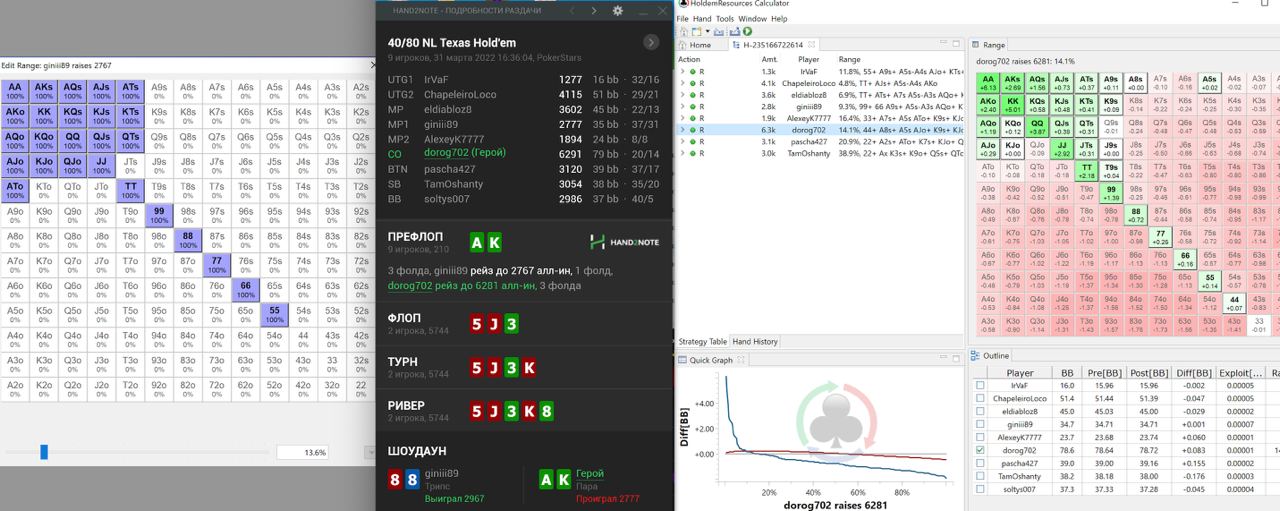This screenshot has height=511, width=1280.
Task: Check the IrVaF box in Outline
Action: pos(980,385)
